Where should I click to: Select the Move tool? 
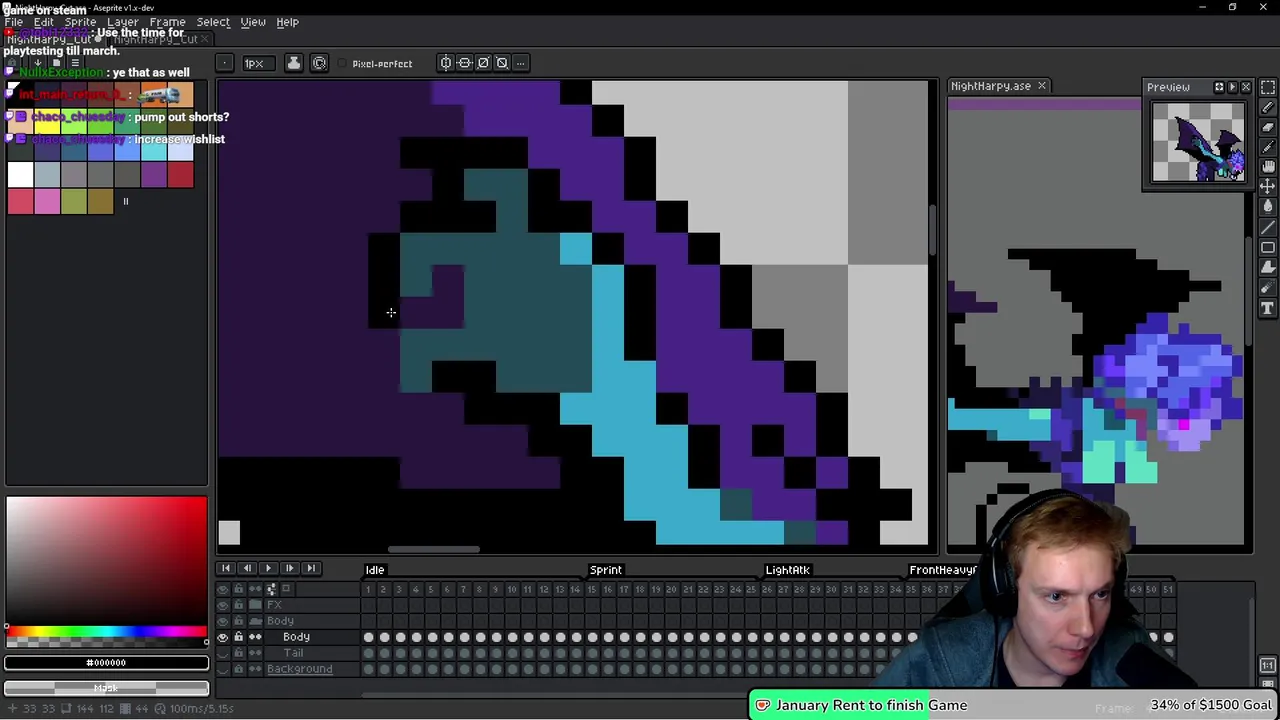click(x=1267, y=187)
